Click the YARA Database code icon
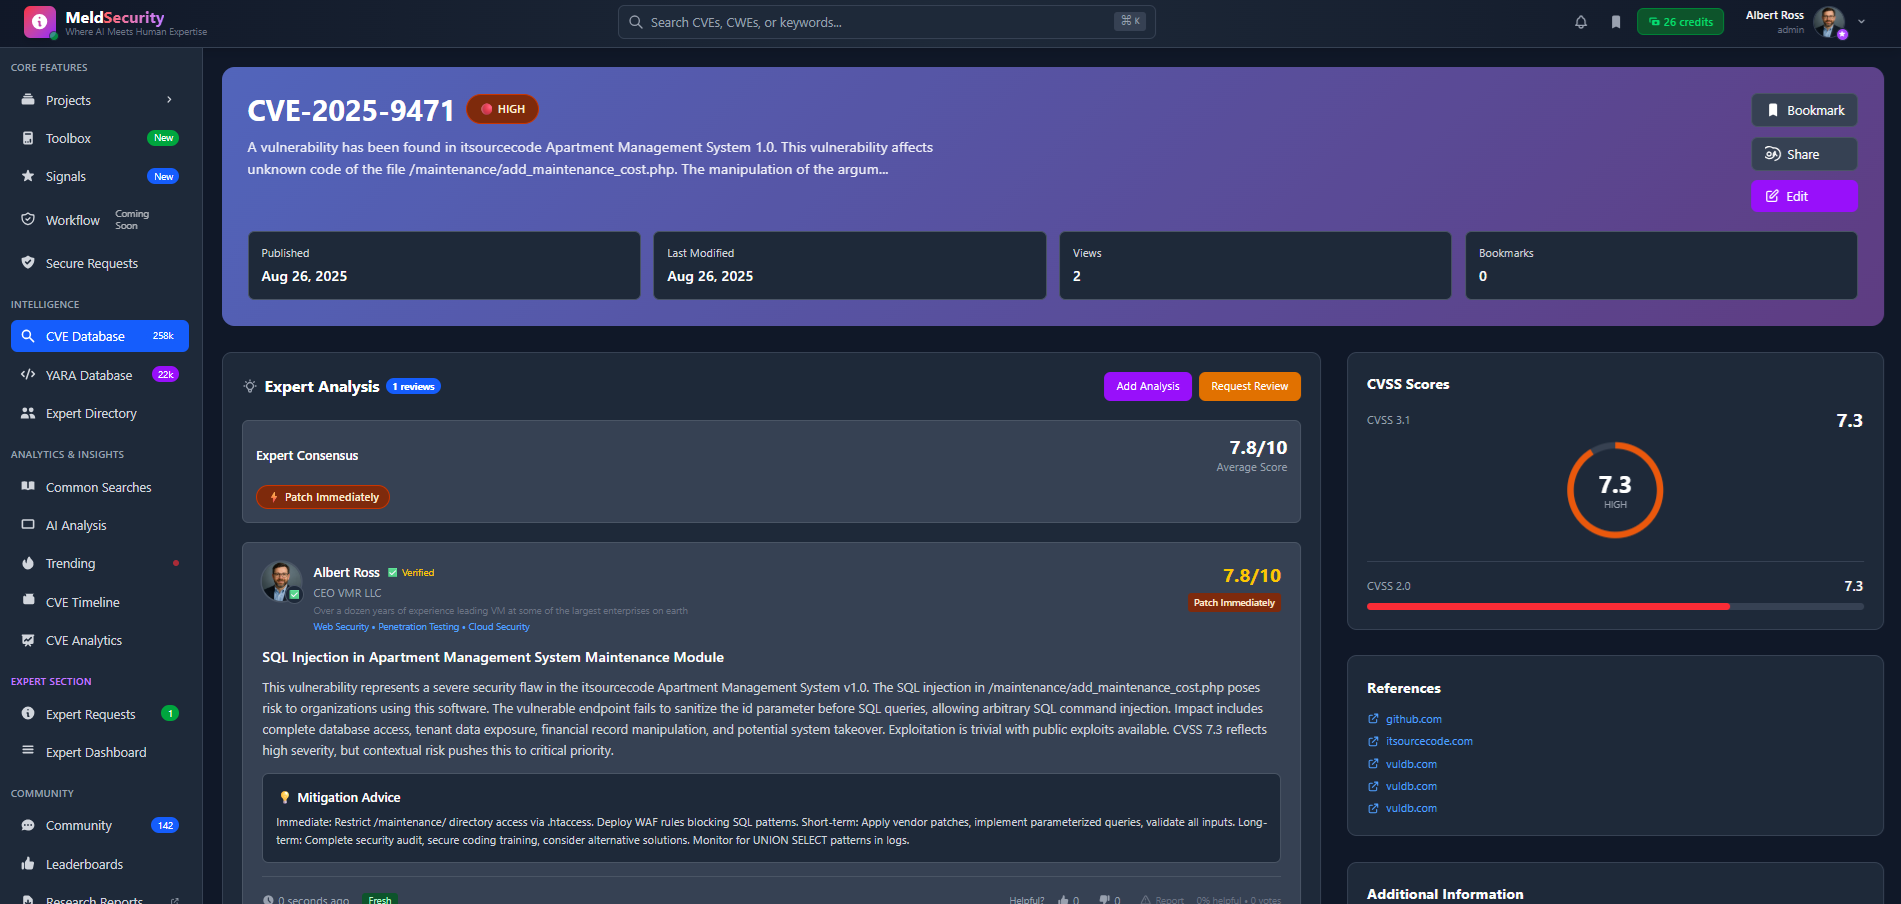The height and width of the screenshot is (904, 1901). (x=28, y=375)
